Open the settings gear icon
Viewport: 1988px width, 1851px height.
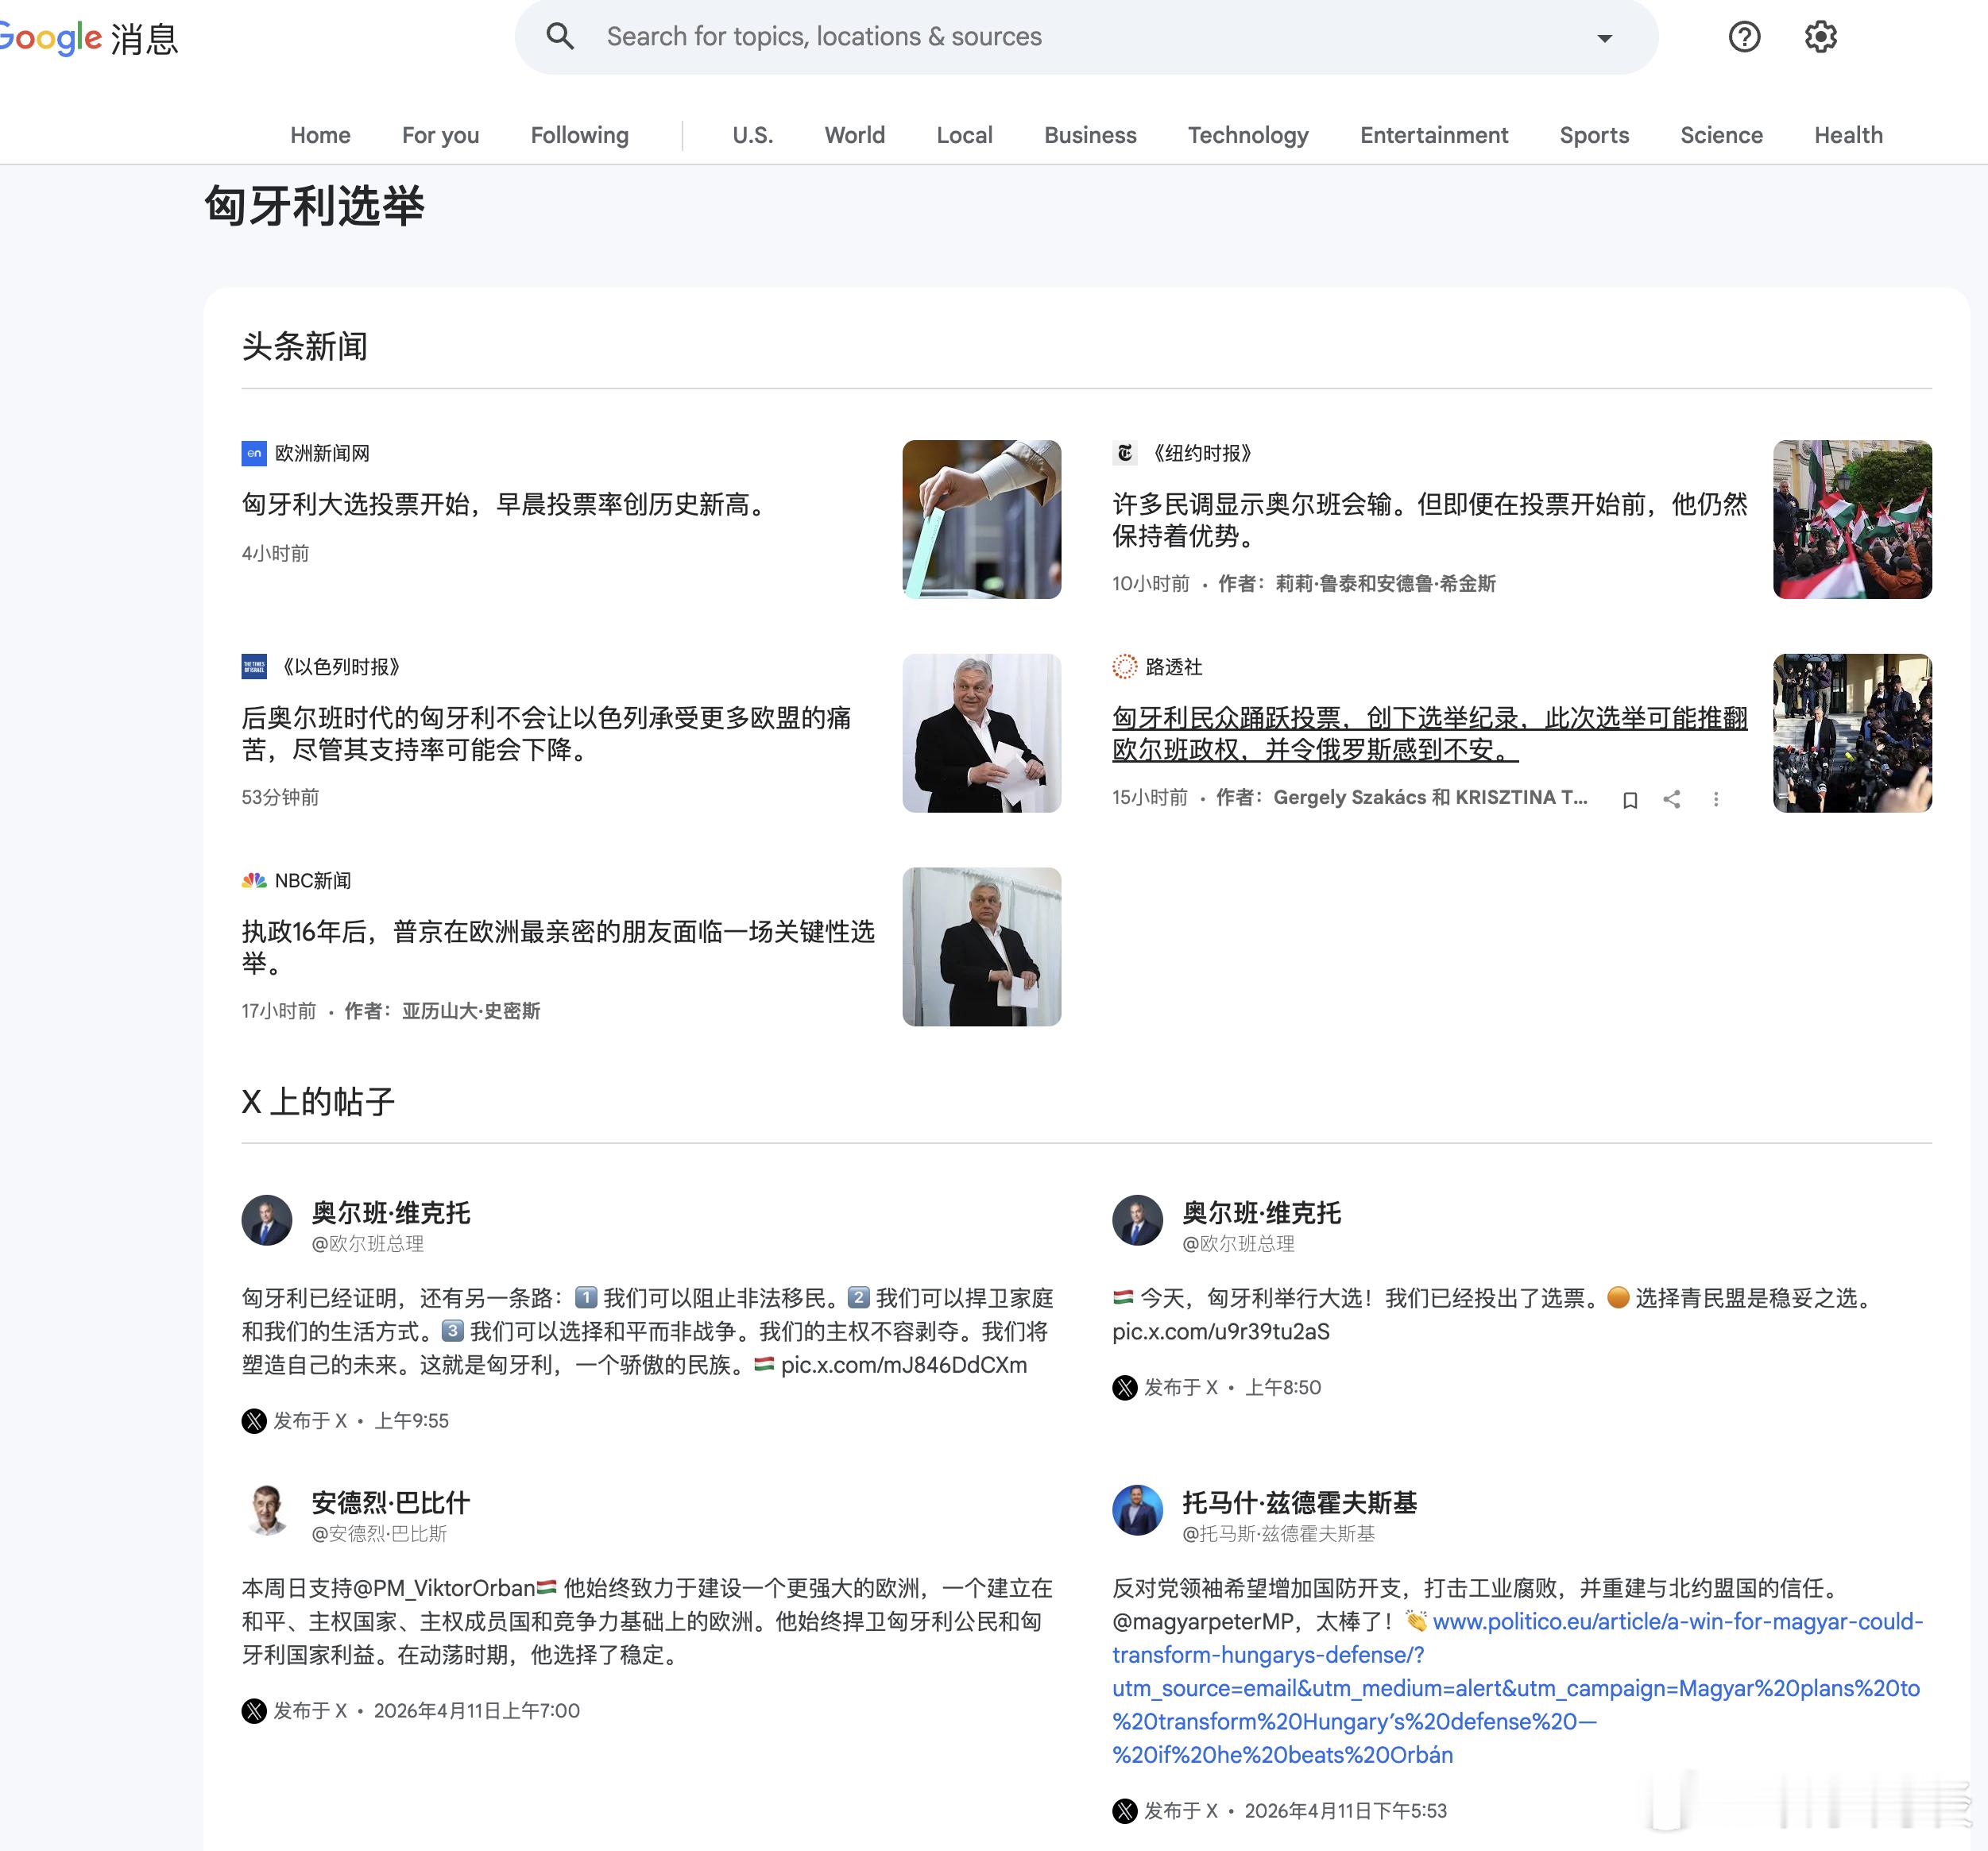1820,37
